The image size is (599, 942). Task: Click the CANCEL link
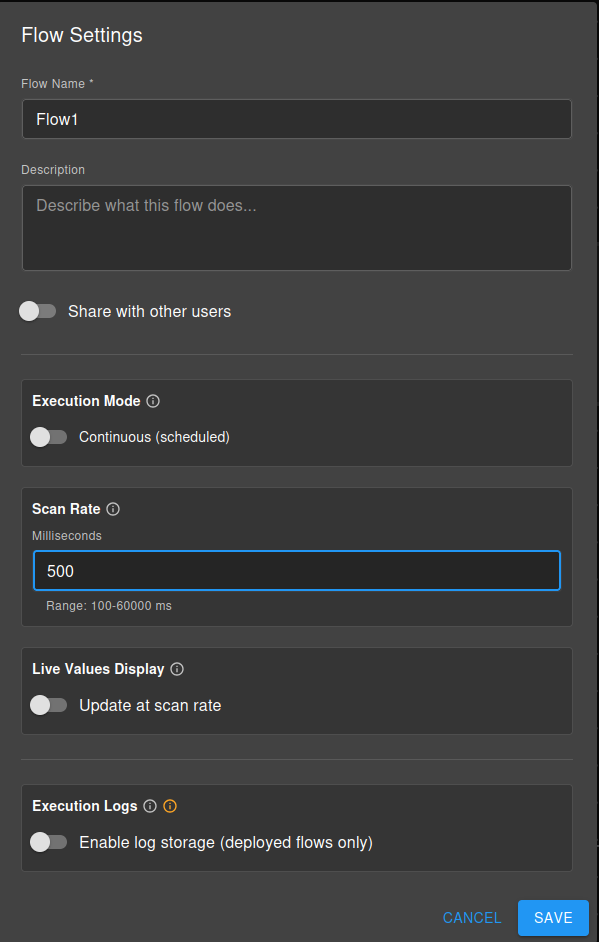pyautogui.click(x=472, y=917)
